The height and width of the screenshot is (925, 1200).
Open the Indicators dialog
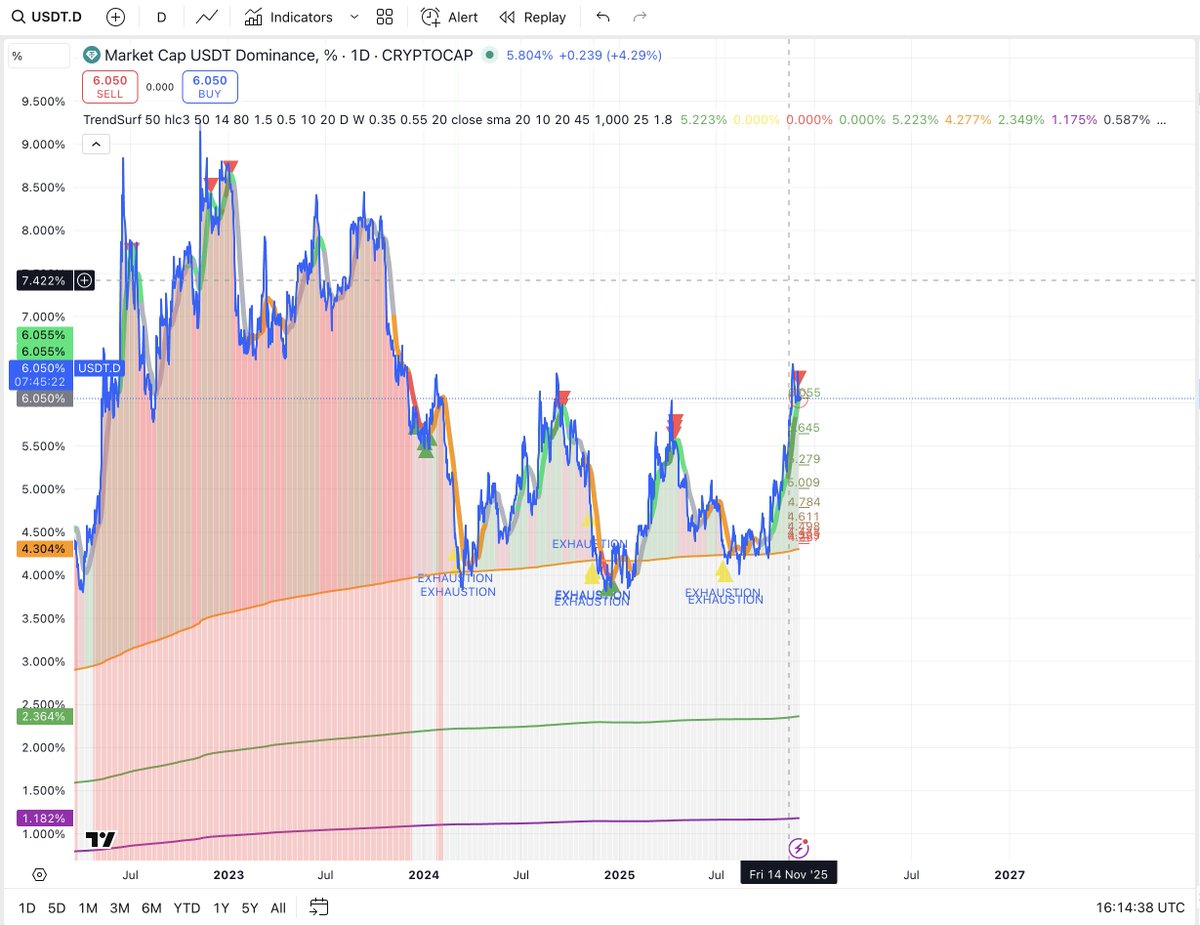[x=289, y=17]
